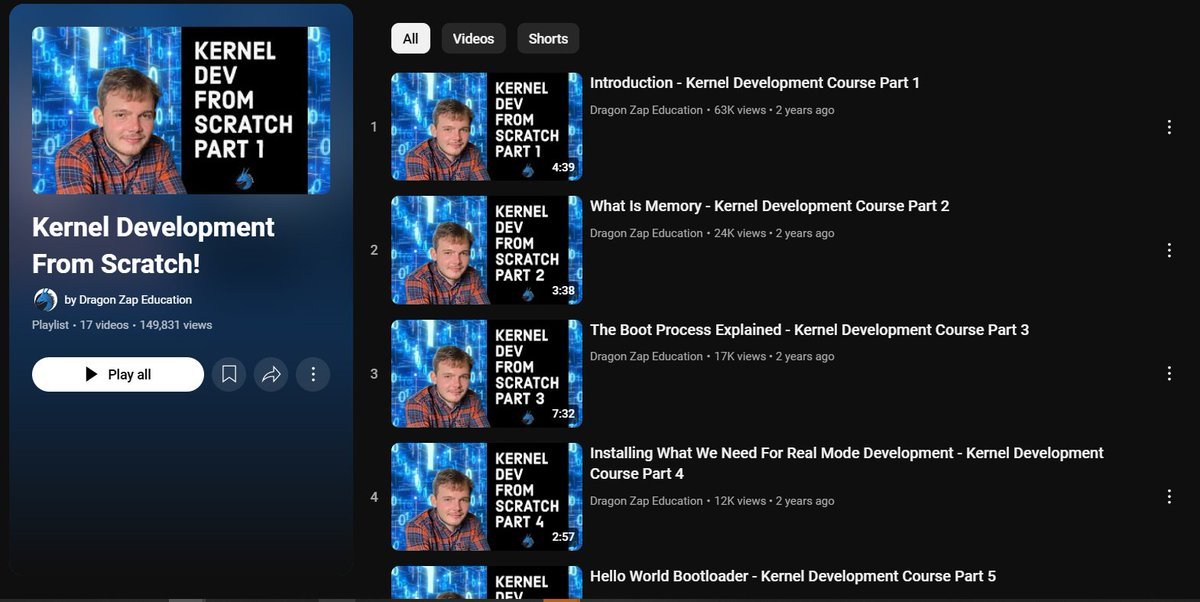The height and width of the screenshot is (602, 1200).
Task: Click the large playlist cover thumbnail
Action: 181,110
